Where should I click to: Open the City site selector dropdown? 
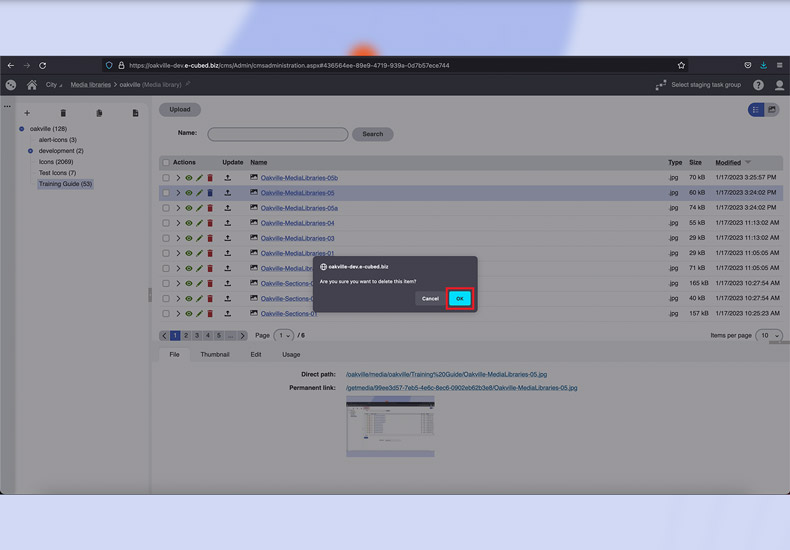(x=53, y=85)
